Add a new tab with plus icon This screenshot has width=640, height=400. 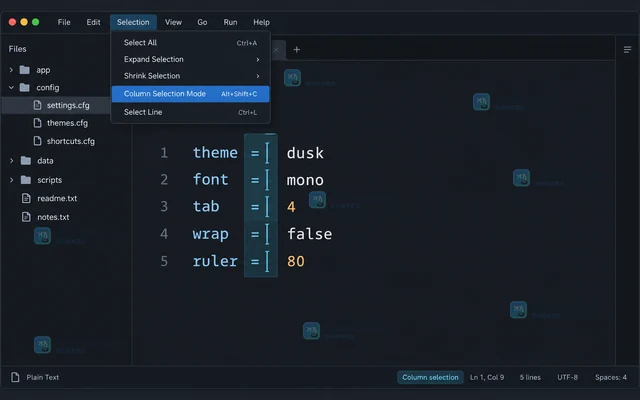pos(297,50)
